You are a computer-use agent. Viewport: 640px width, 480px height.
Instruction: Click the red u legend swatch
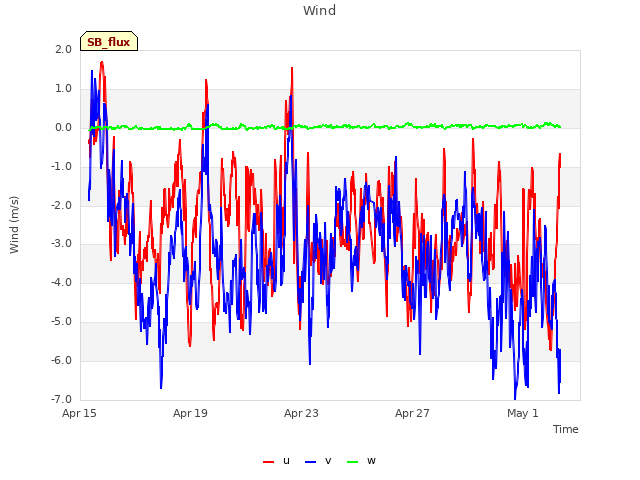pos(268,462)
